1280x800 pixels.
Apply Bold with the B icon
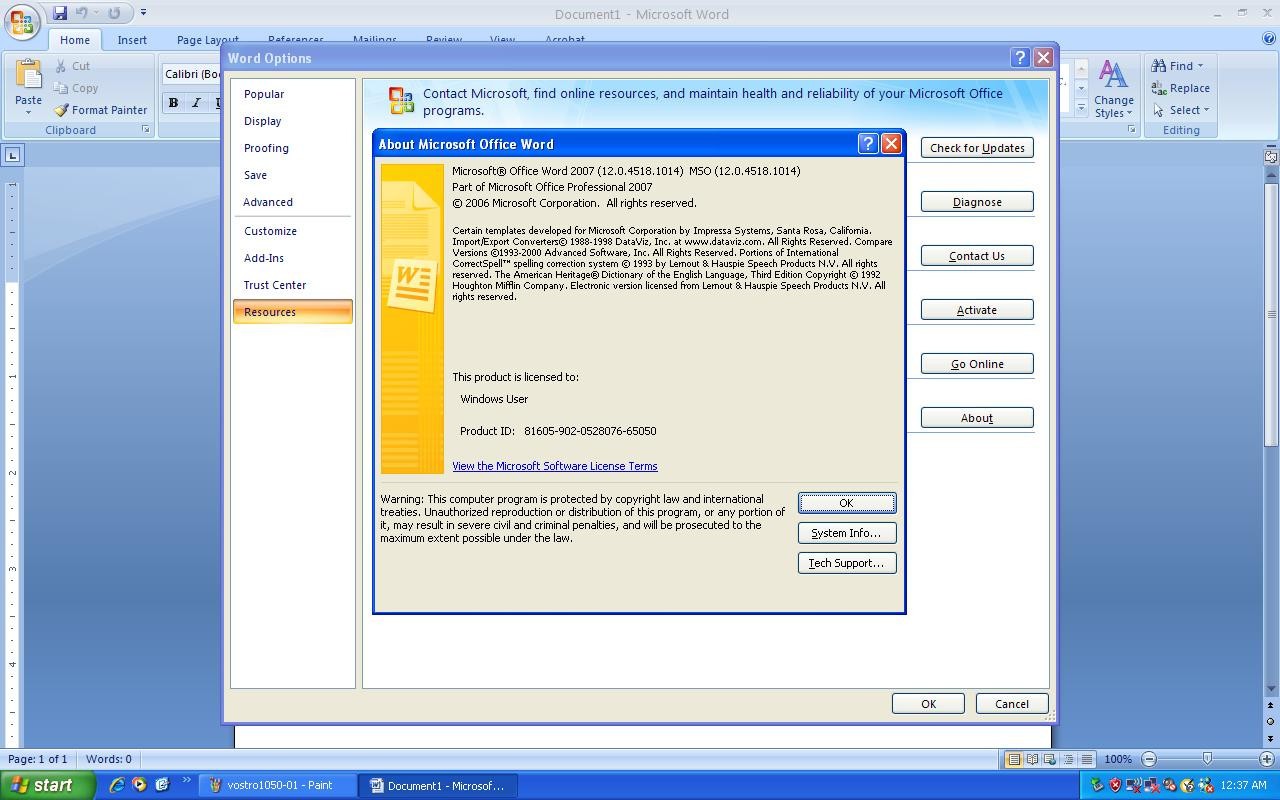(x=173, y=102)
